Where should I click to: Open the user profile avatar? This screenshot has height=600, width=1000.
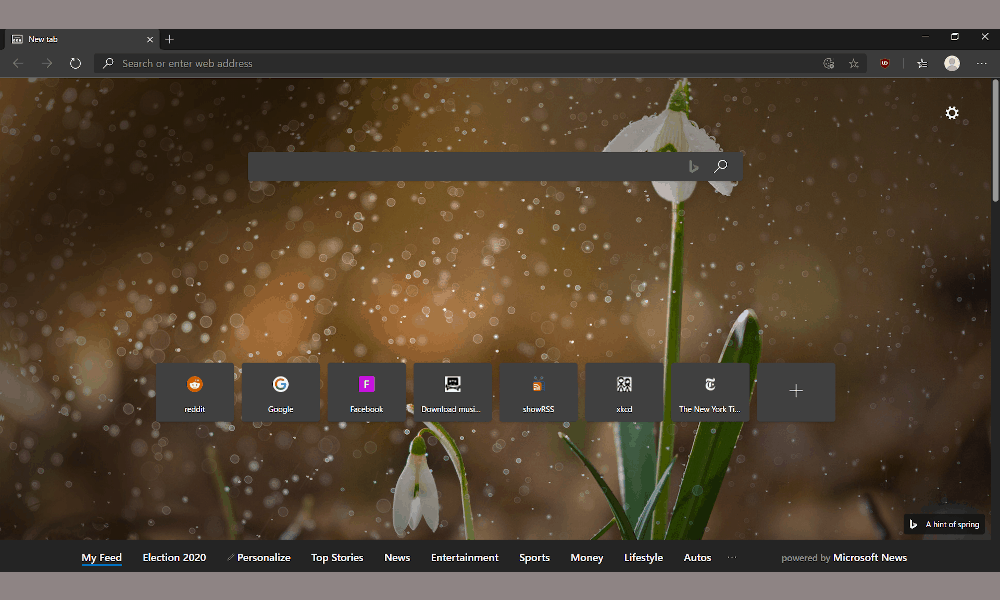[x=952, y=63]
